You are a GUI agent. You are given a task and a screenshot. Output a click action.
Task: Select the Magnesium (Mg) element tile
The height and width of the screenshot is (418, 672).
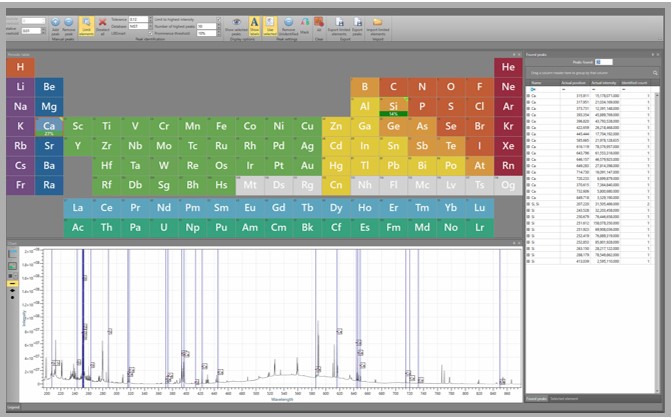click(x=49, y=107)
